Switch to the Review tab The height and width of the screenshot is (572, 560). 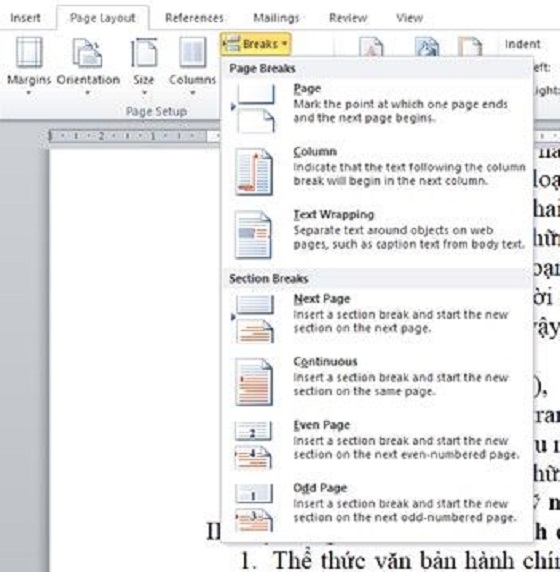coord(348,18)
